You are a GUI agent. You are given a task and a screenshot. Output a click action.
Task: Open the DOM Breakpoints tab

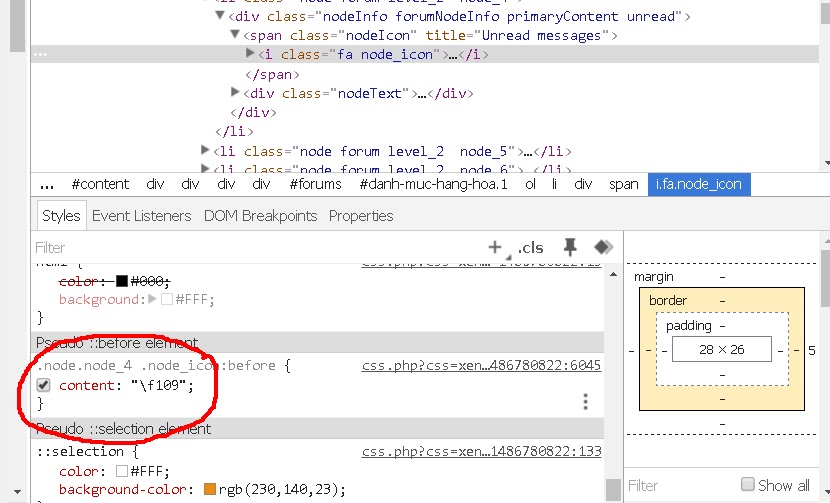tap(260, 216)
